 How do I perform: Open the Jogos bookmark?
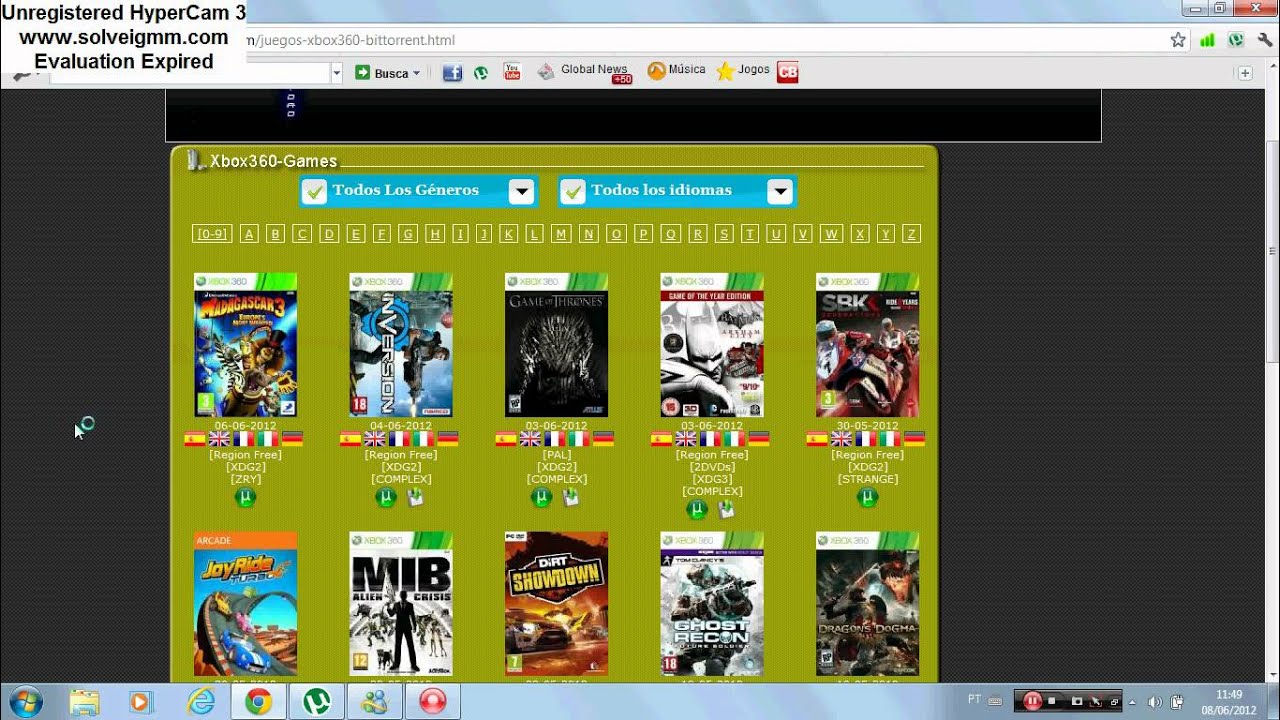[x=743, y=71]
